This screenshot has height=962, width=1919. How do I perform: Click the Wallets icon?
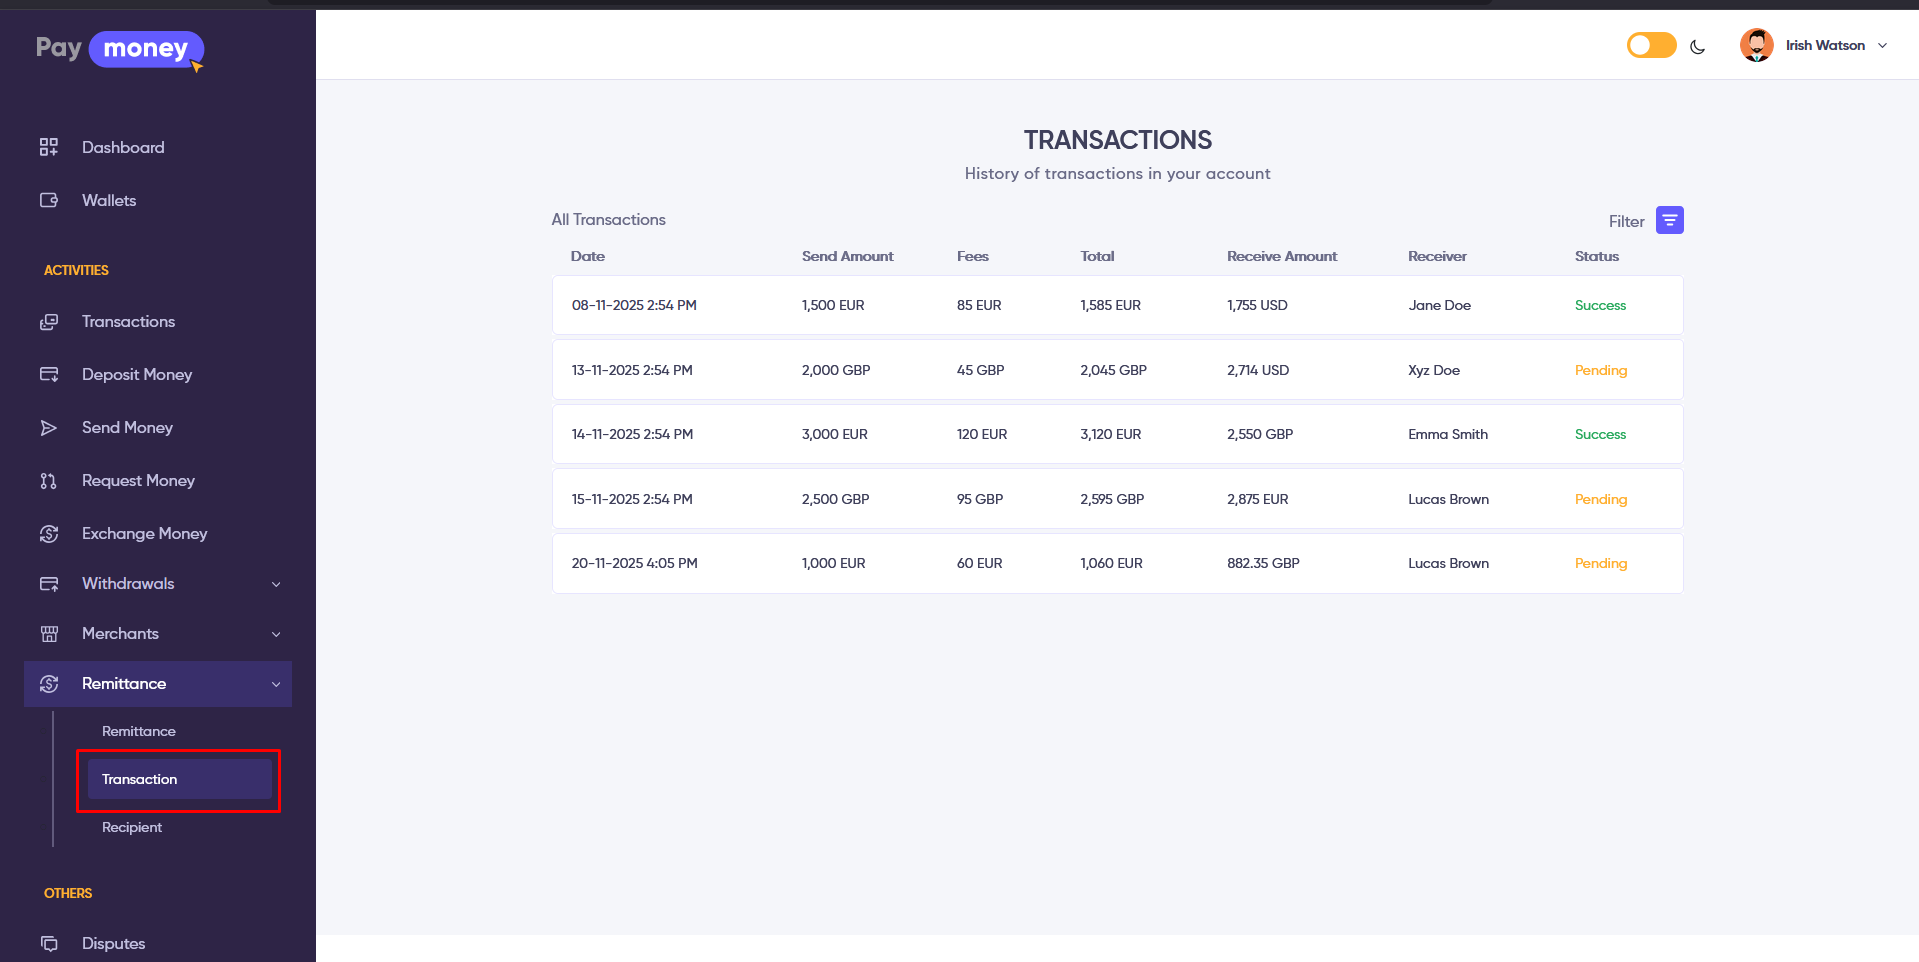[48, 200]
